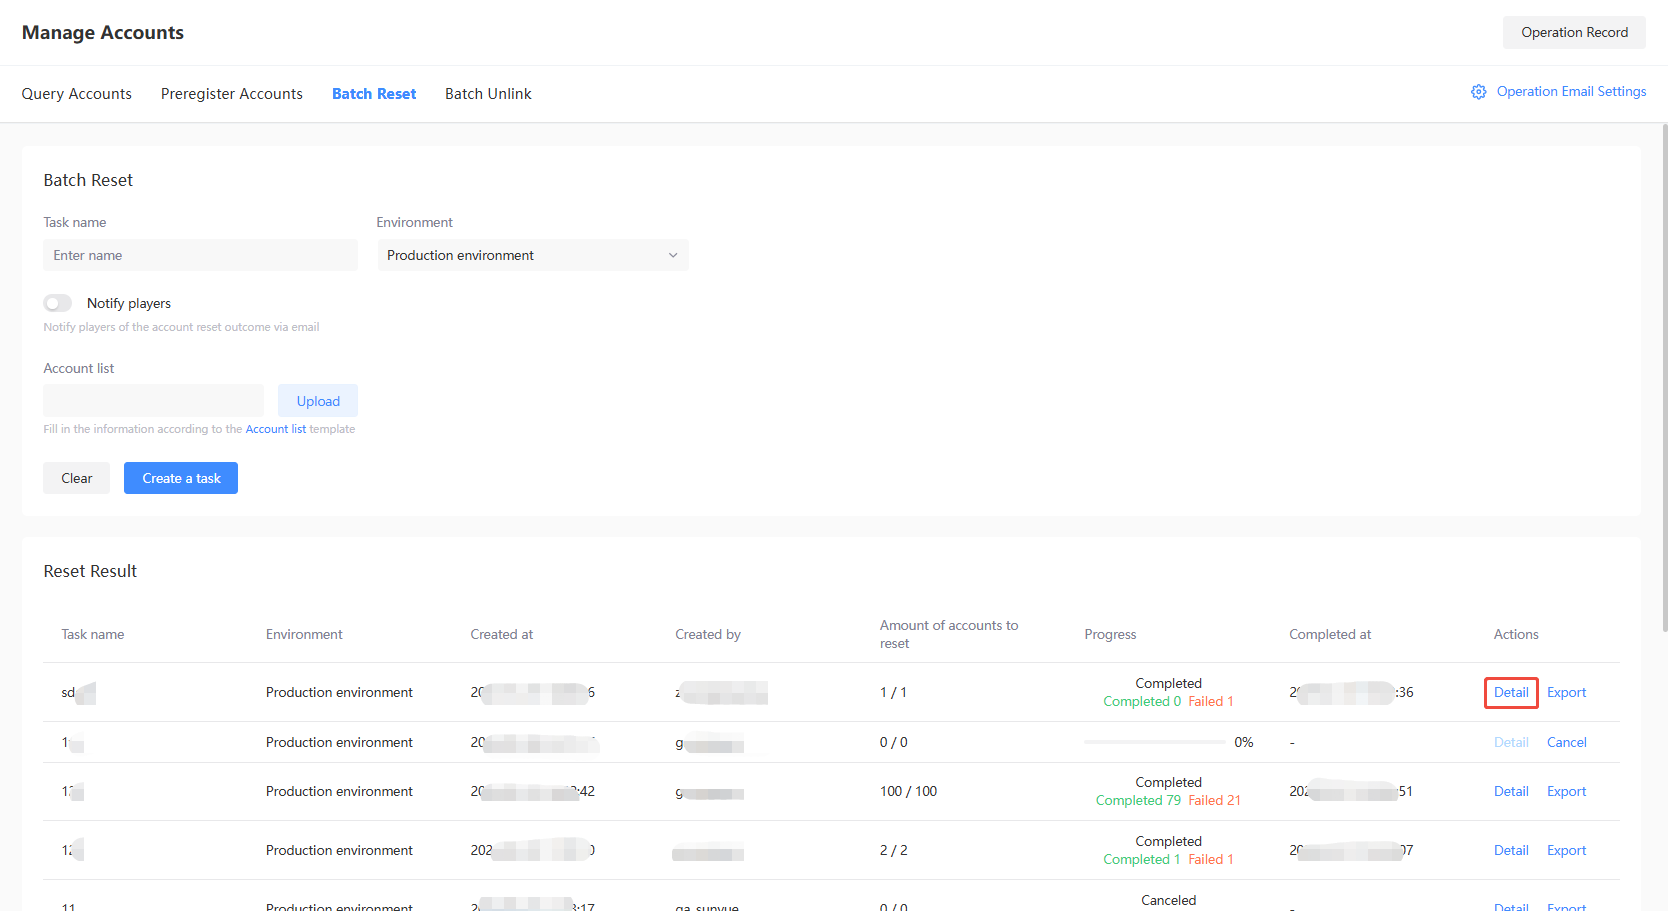Screen dimensions: 1668x911
Task: Export the 1 / 1 task results
Action: click(1566, 692)
